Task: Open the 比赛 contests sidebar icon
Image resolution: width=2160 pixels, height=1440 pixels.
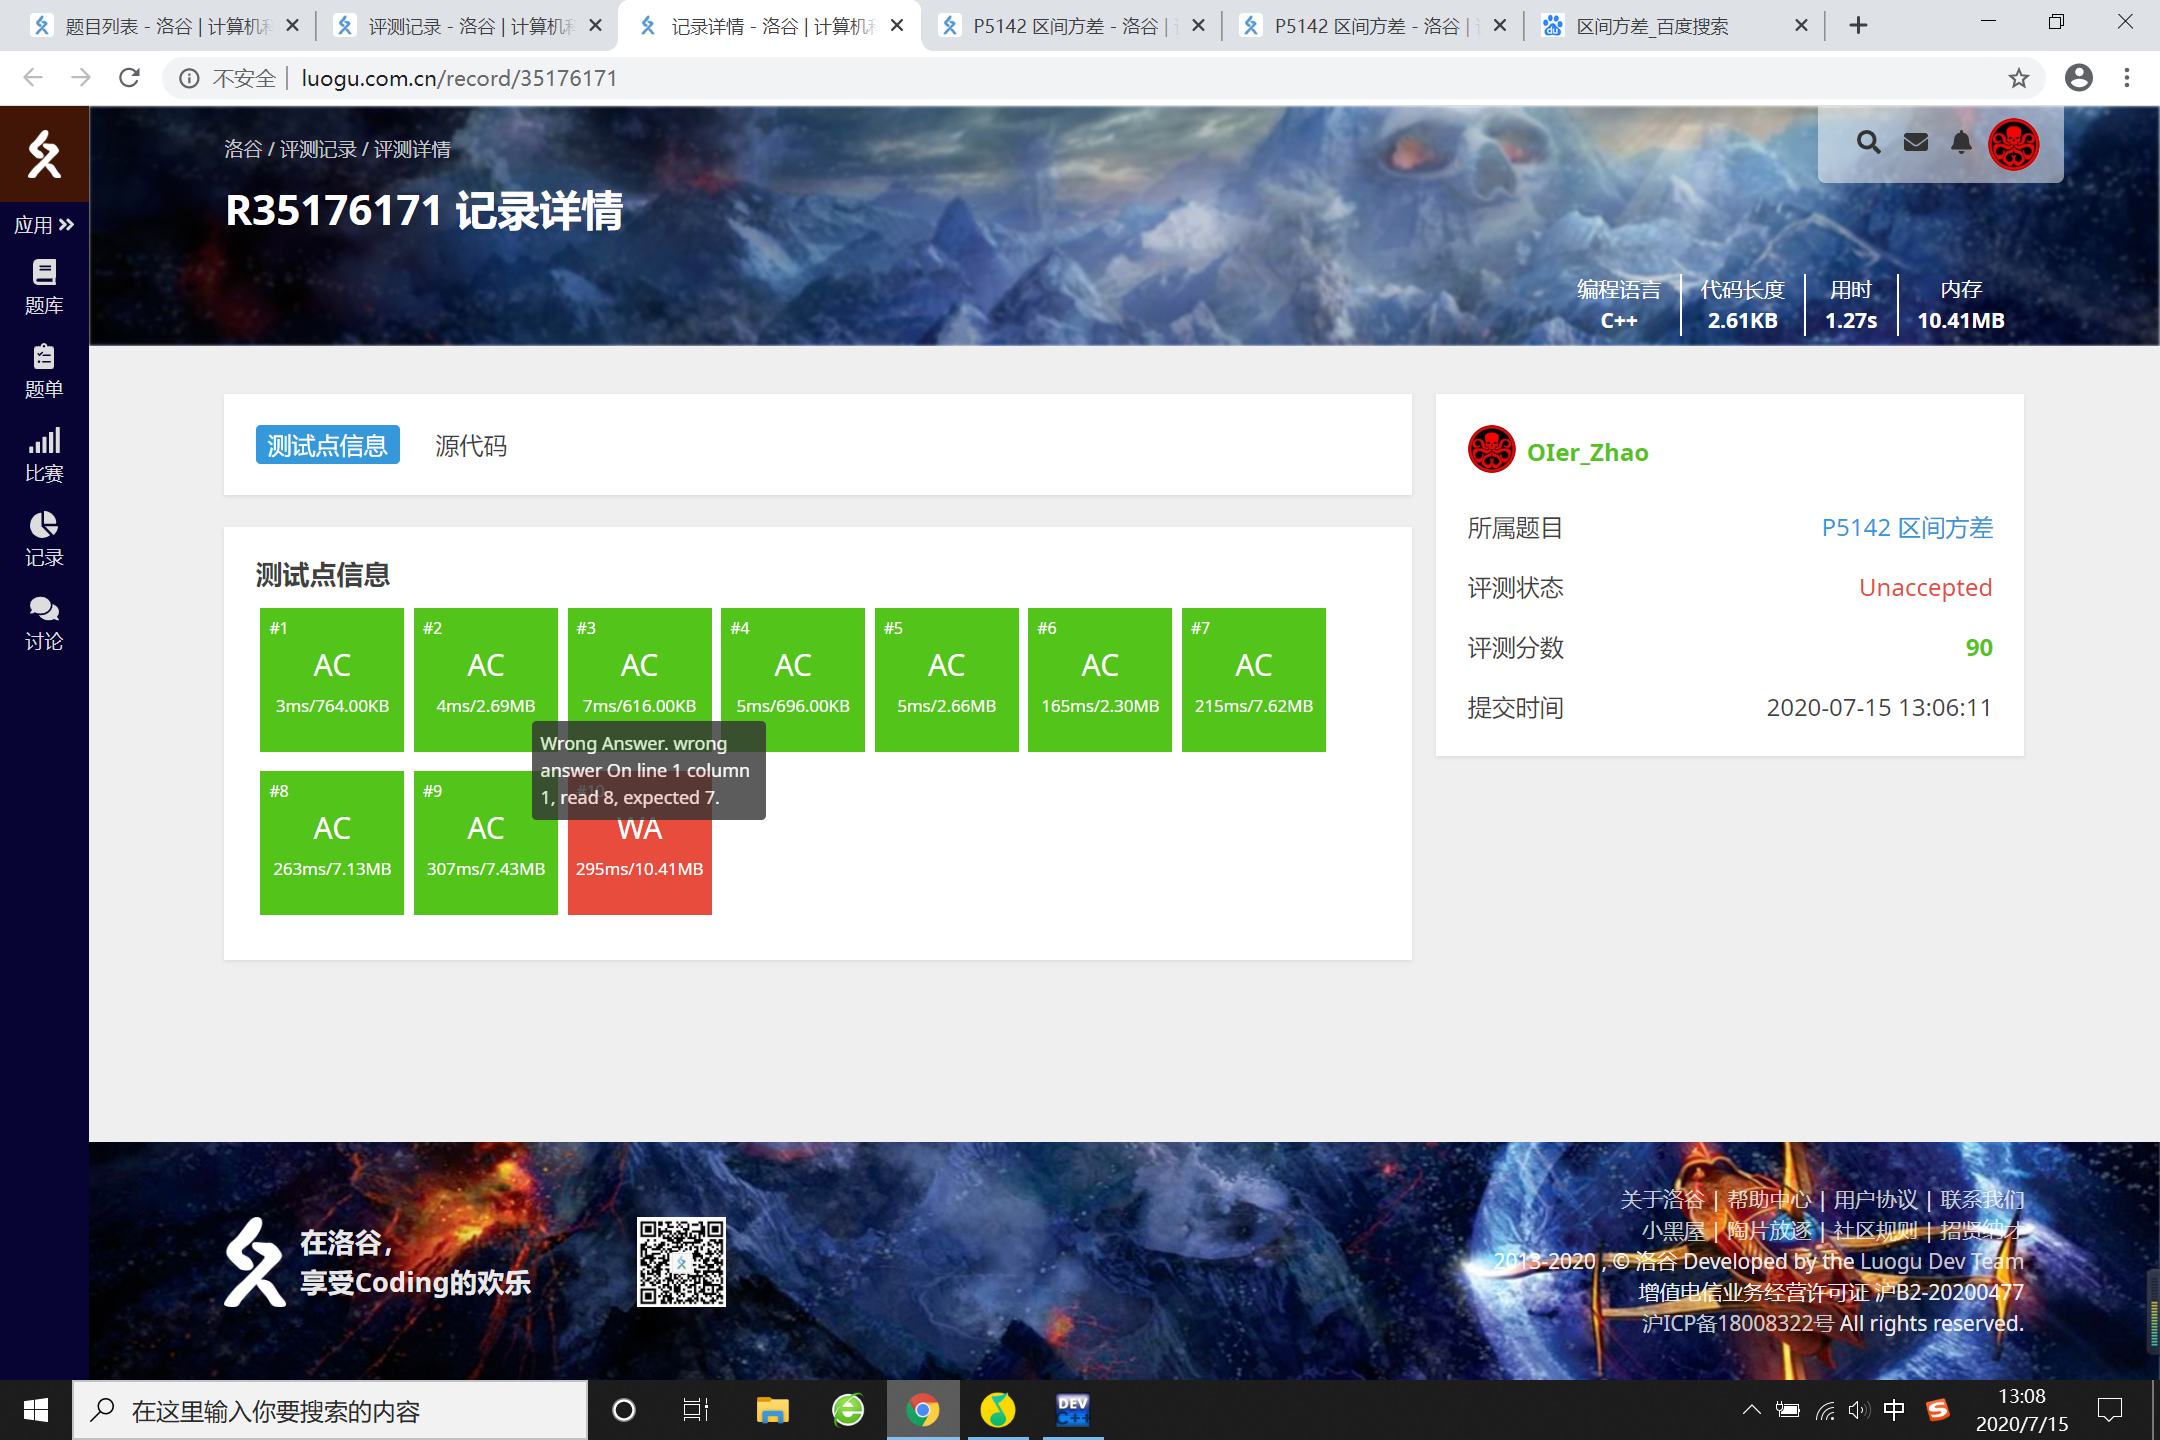Action: (44, 454)
